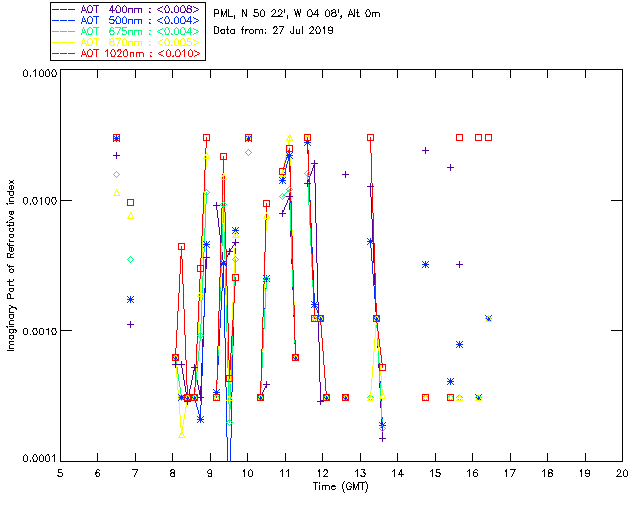Click the AOT 1020nm red legend entry
The width and height of the screenshot is (640, 512).
point(127,53)
